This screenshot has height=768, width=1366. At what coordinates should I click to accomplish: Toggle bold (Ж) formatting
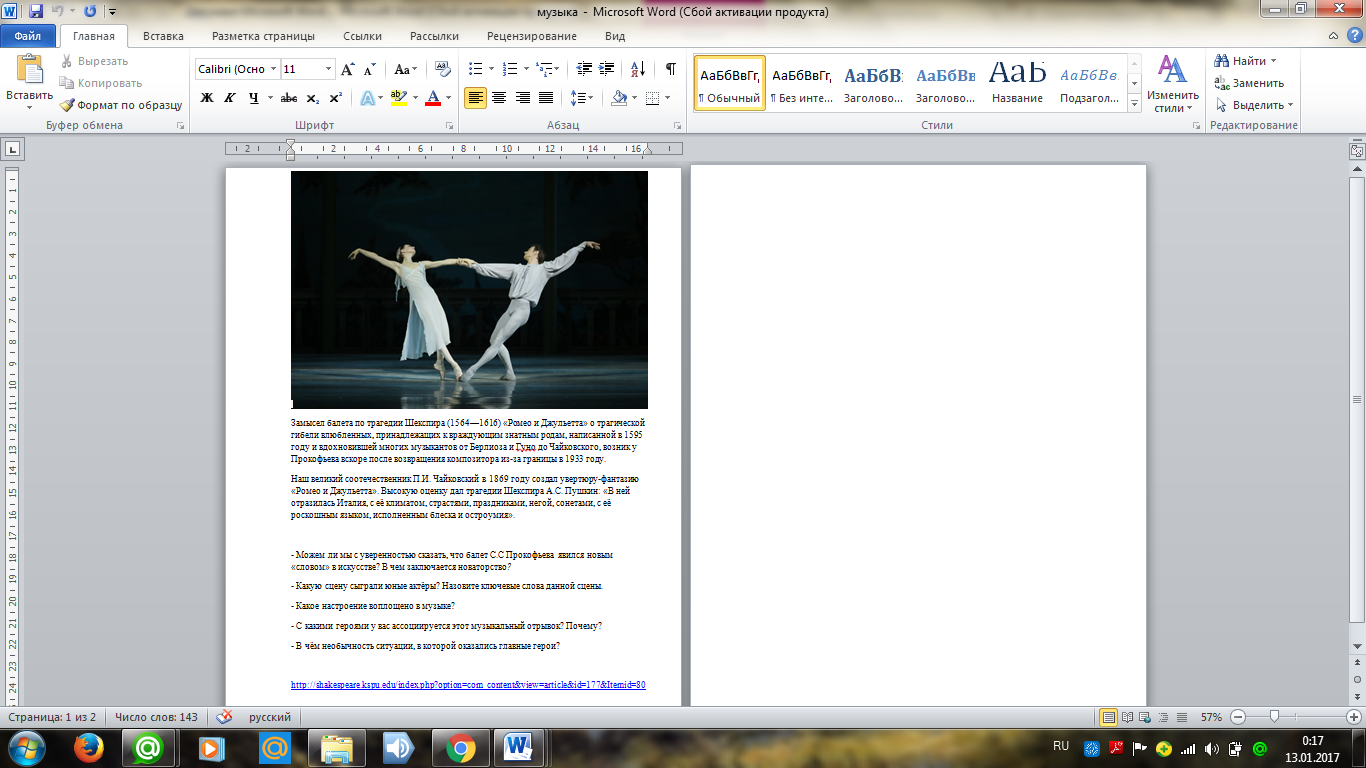pos(207,98)
